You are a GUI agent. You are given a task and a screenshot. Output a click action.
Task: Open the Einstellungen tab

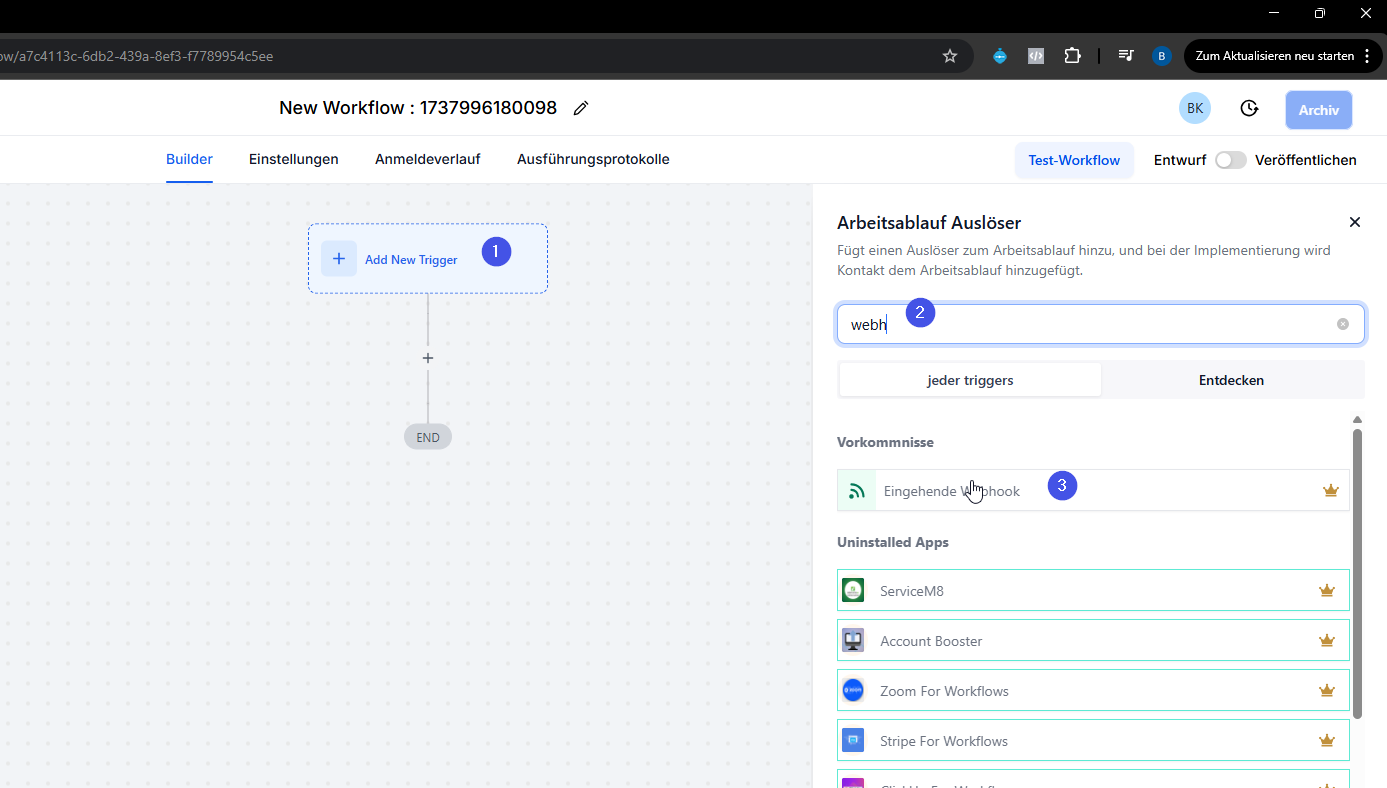pos(294,159)
